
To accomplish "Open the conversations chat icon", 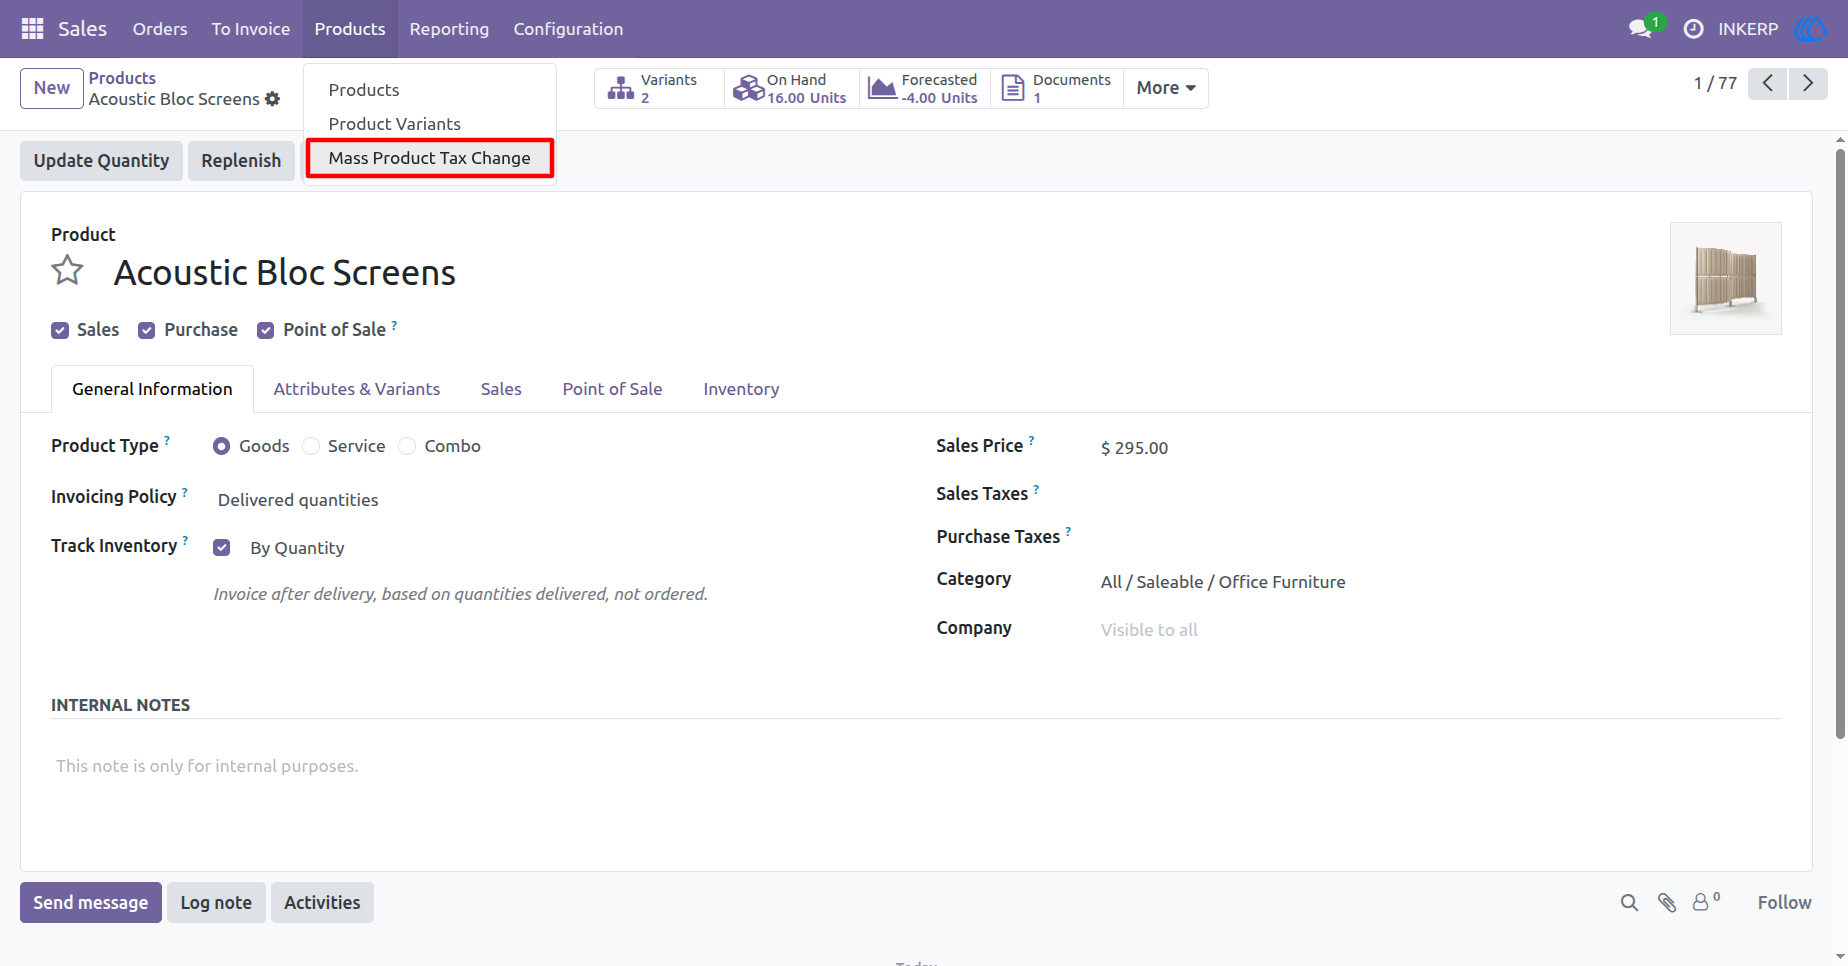I will [1640, 29].
